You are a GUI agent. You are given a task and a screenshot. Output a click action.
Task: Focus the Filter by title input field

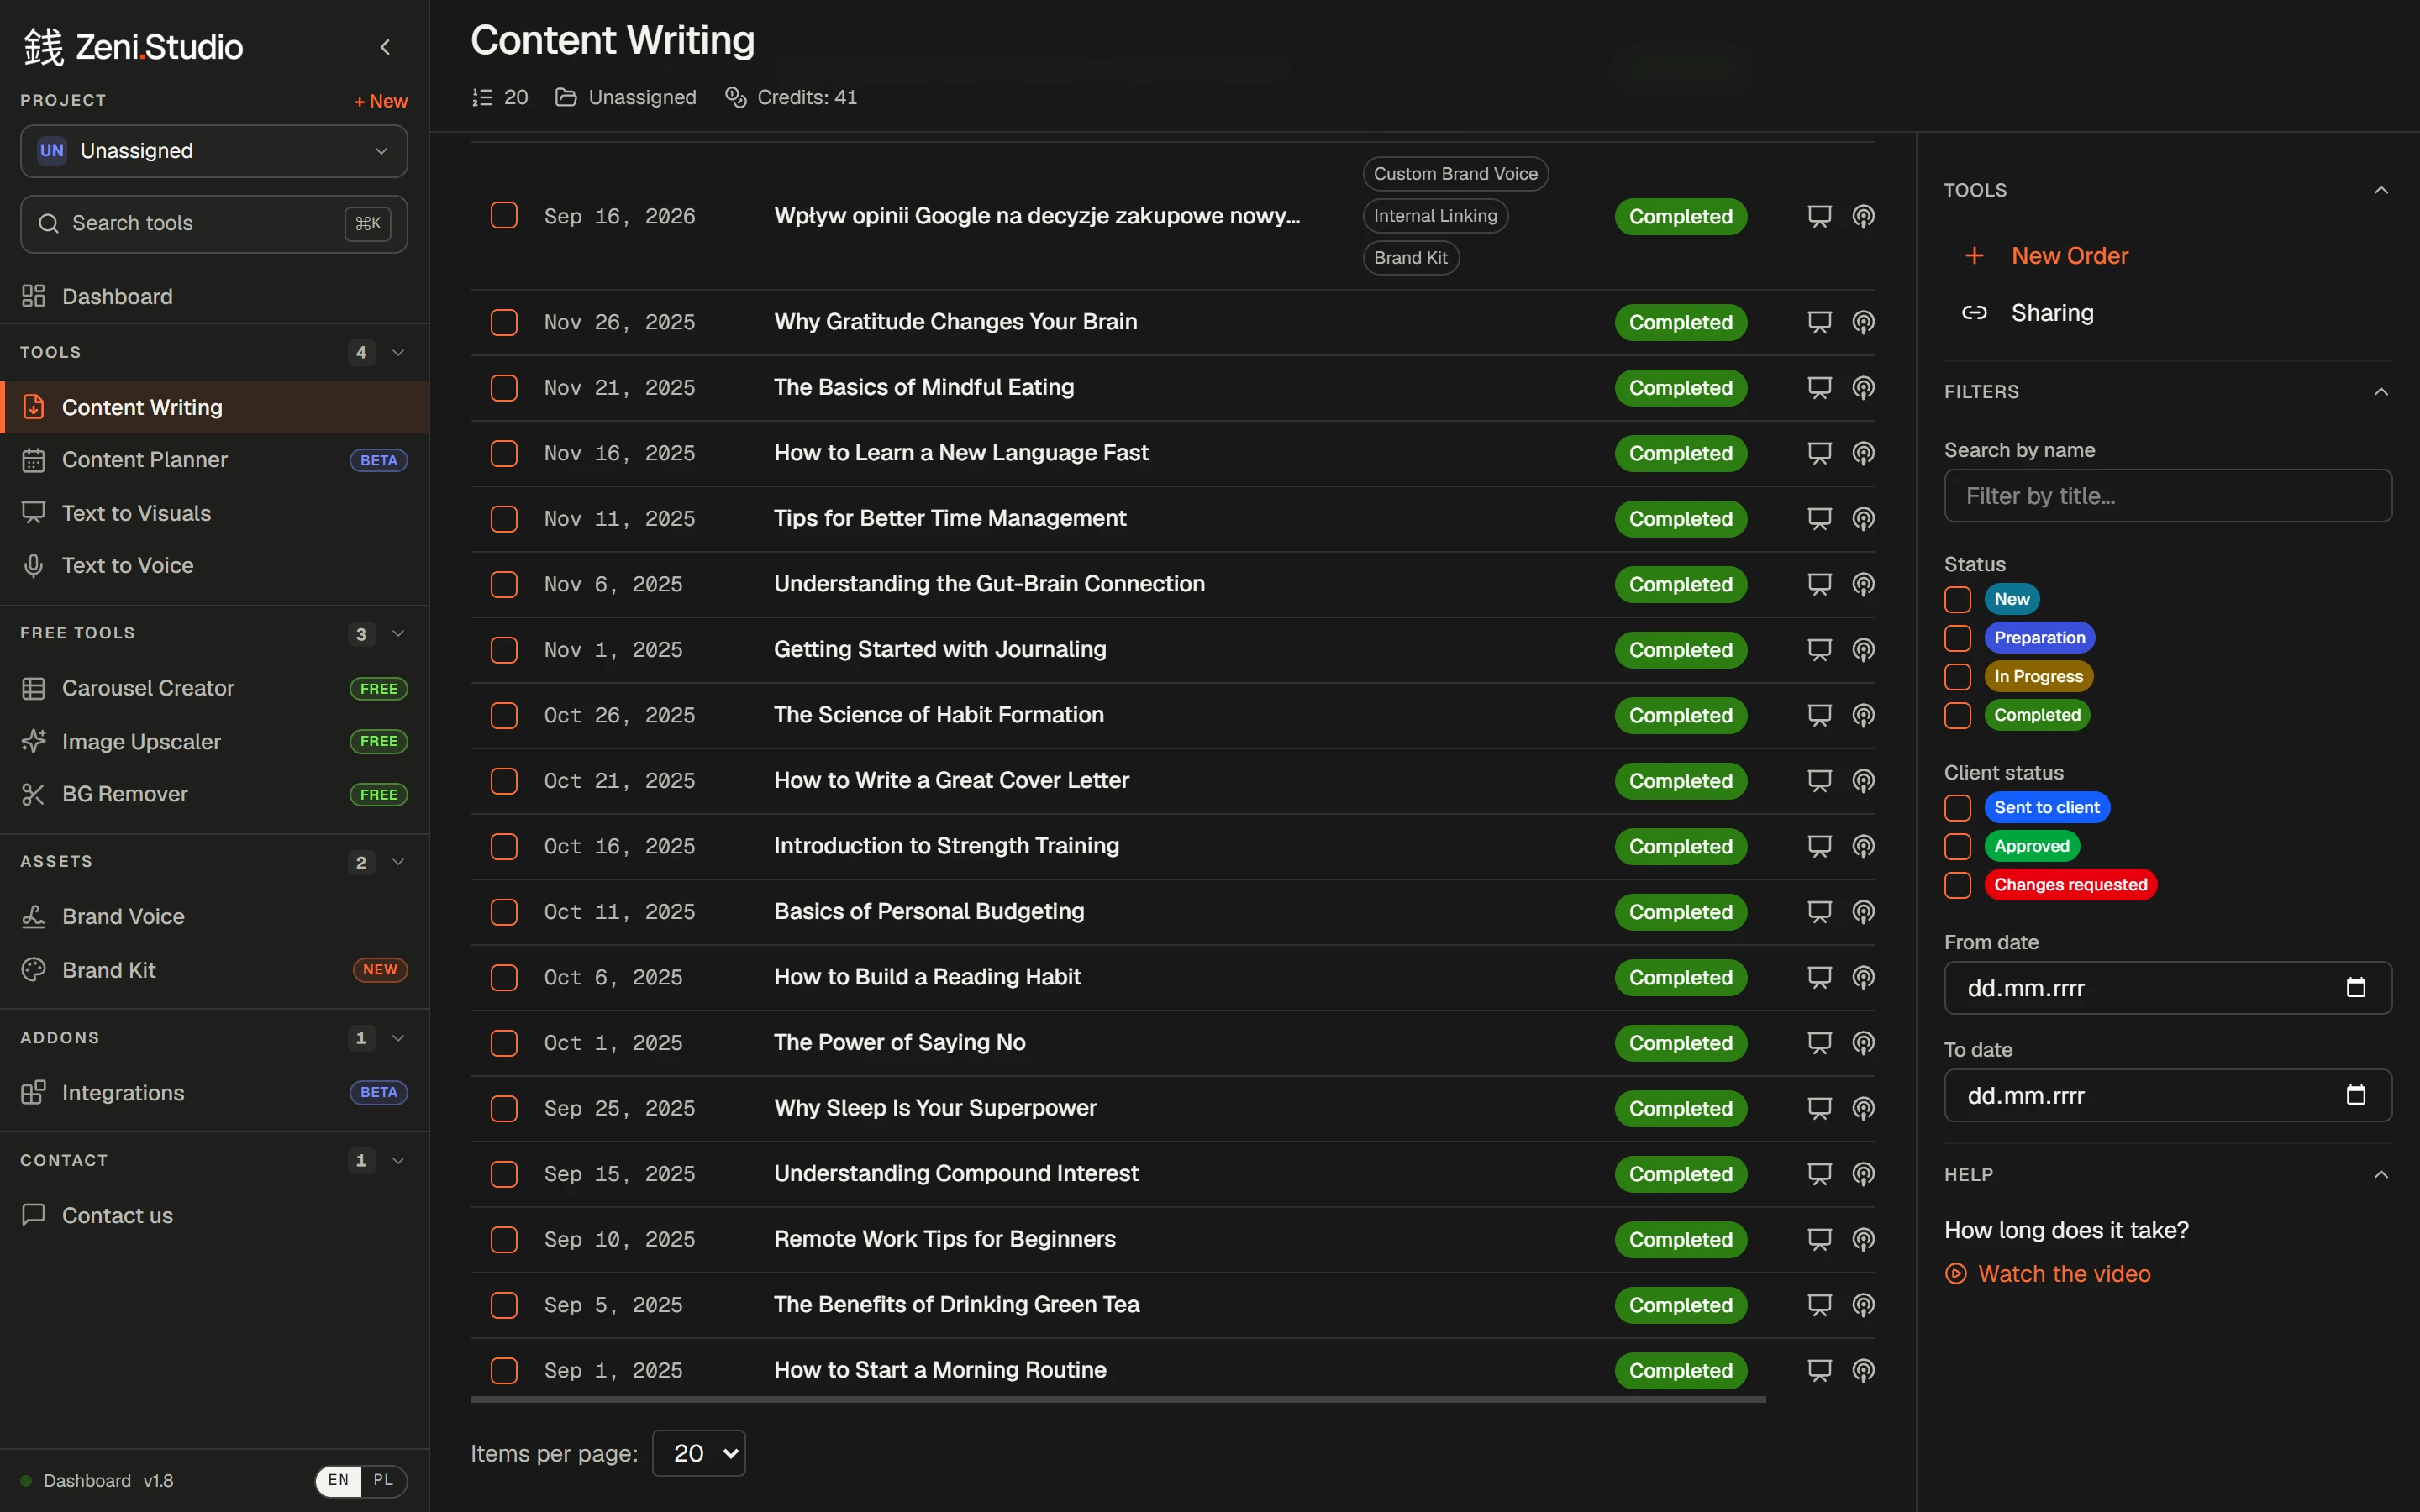(x=2168, y=496)
